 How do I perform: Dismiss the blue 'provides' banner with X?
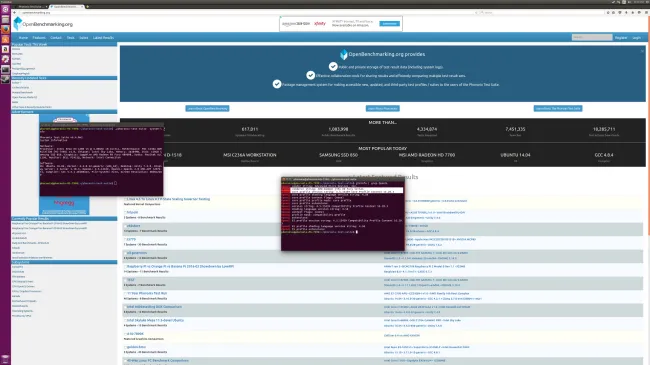click(643, 51)
